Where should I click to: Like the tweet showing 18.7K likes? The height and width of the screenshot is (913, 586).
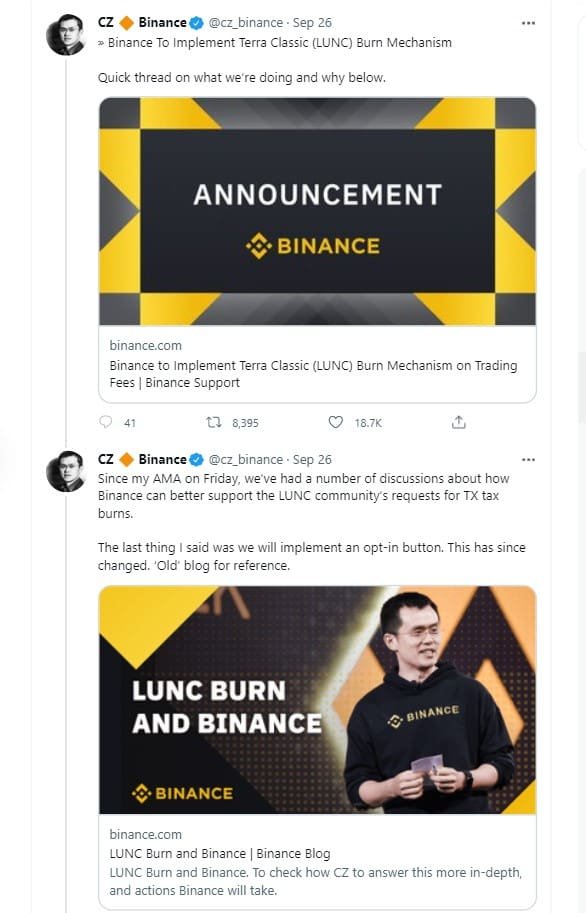pyautogui.click(x=335, y=422)
